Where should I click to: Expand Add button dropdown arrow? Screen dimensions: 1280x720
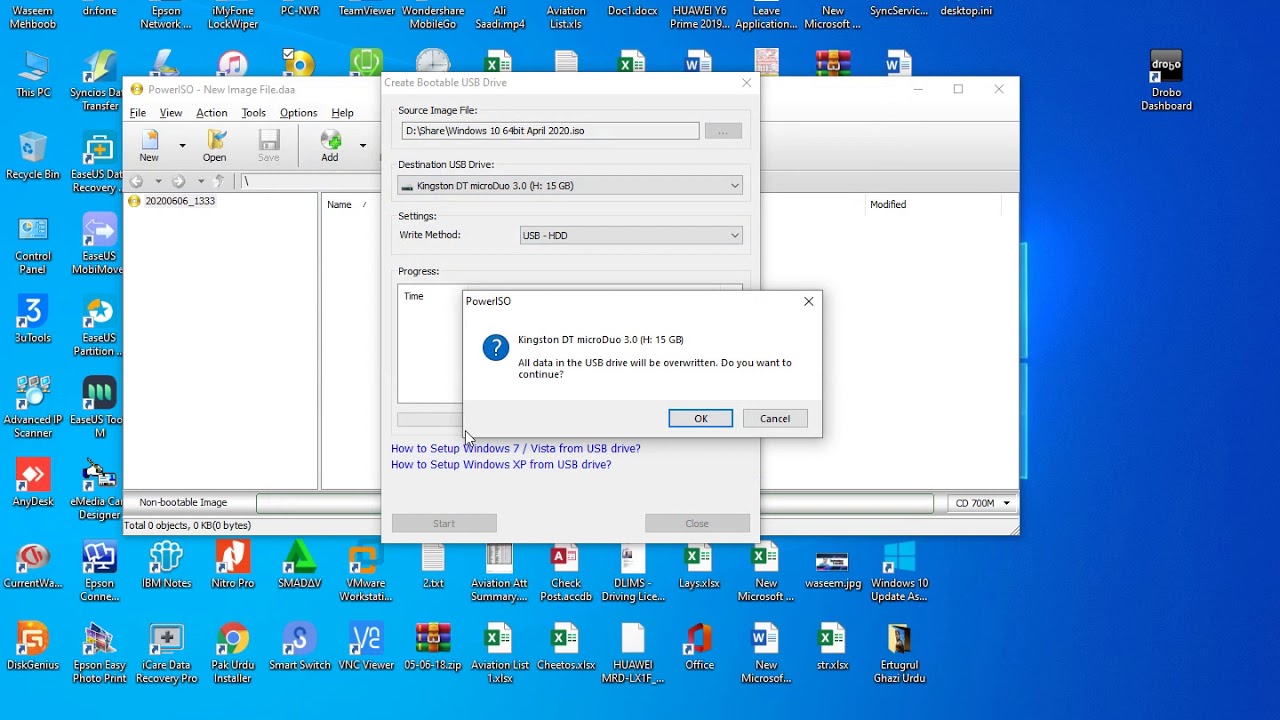(x=362, y=146)
